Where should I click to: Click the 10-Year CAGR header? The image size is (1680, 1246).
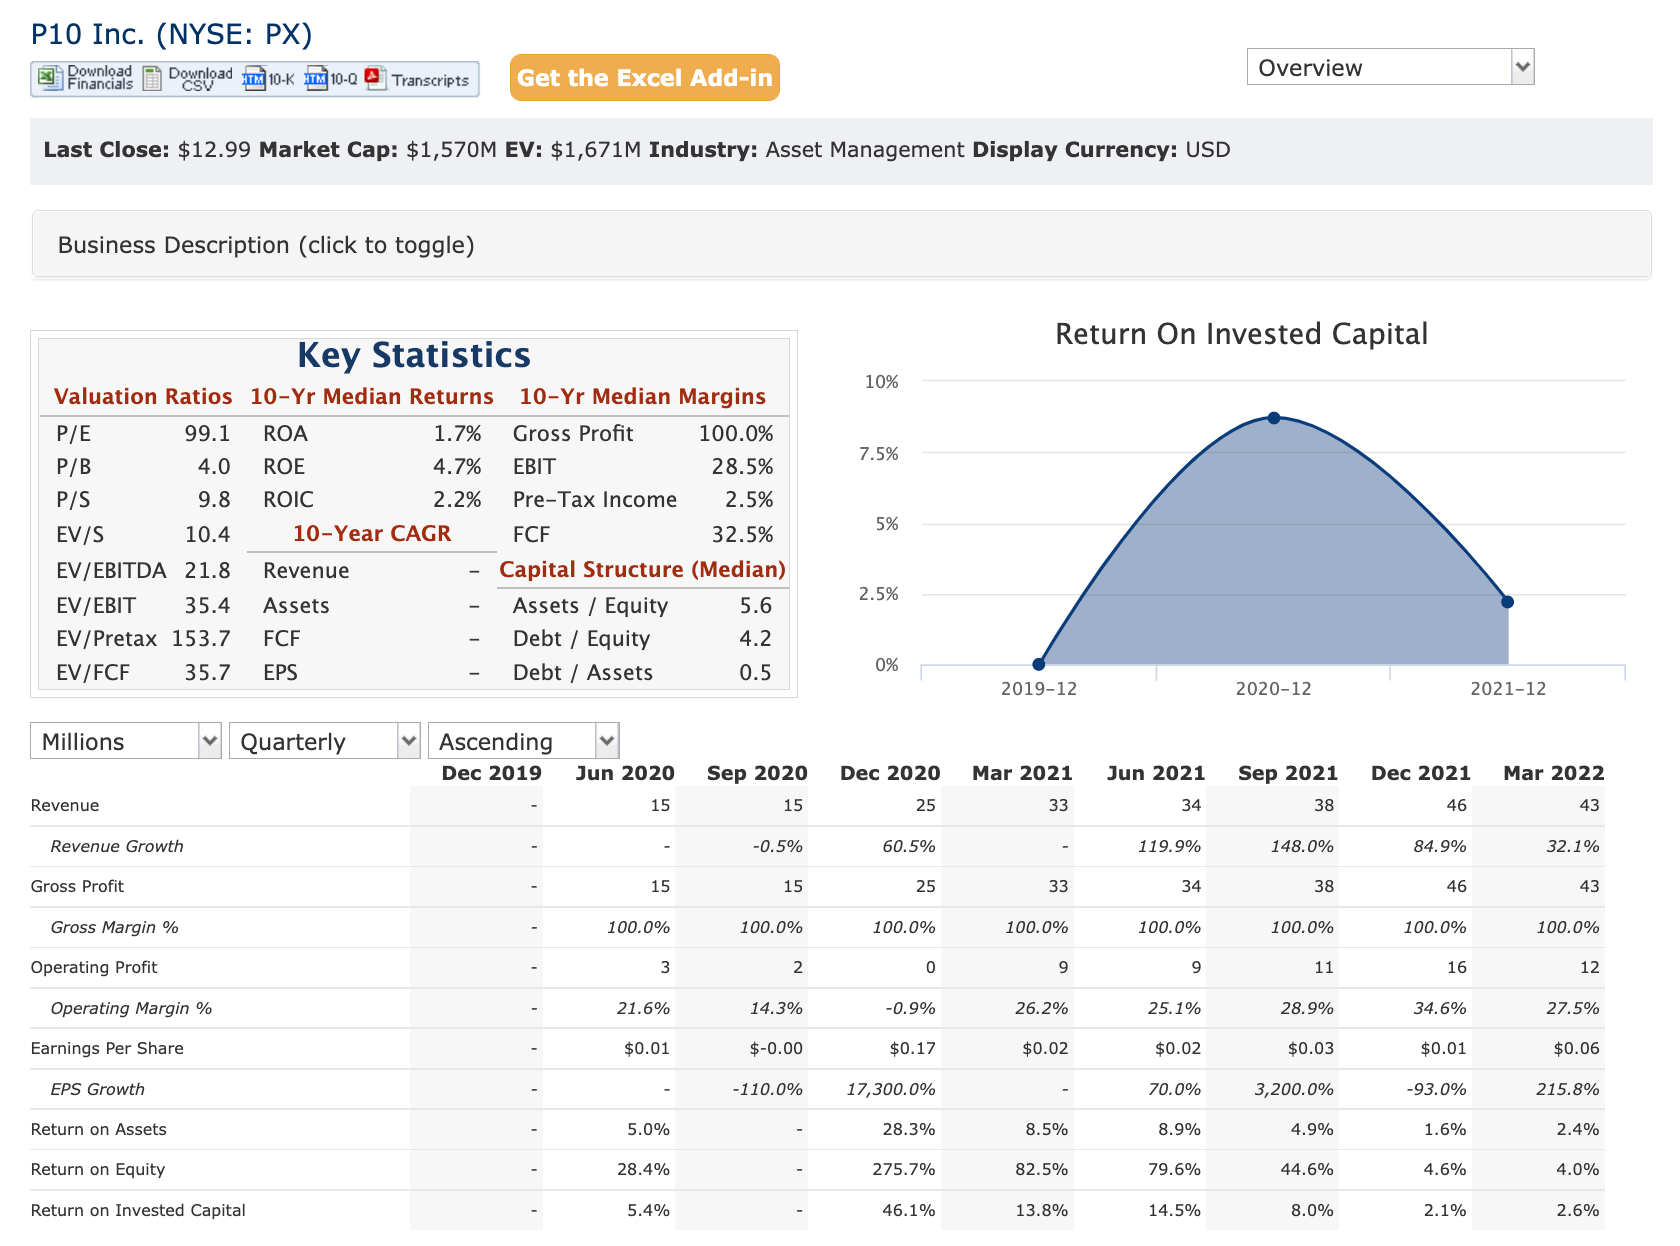pos(372,533)
